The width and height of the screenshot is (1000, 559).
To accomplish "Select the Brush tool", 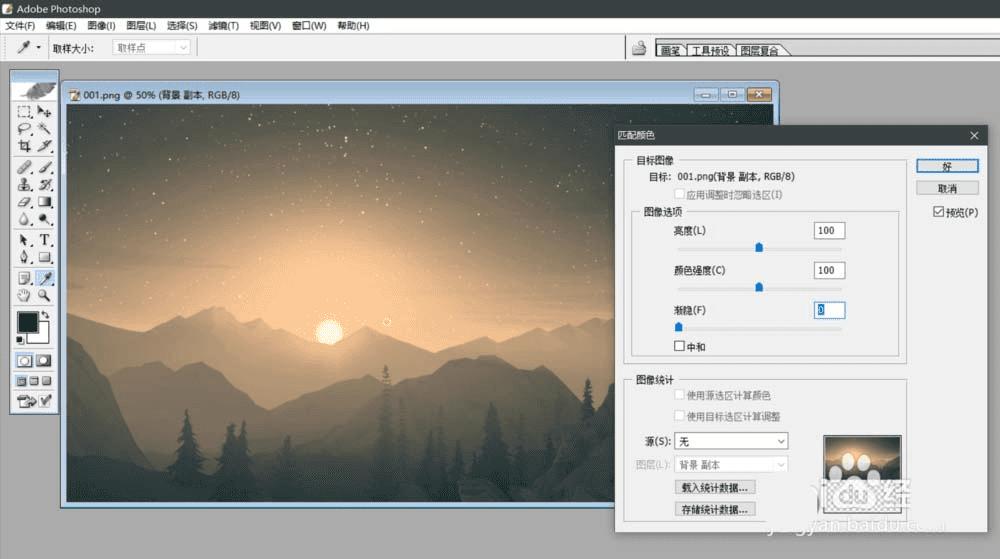I will [44, 168].
